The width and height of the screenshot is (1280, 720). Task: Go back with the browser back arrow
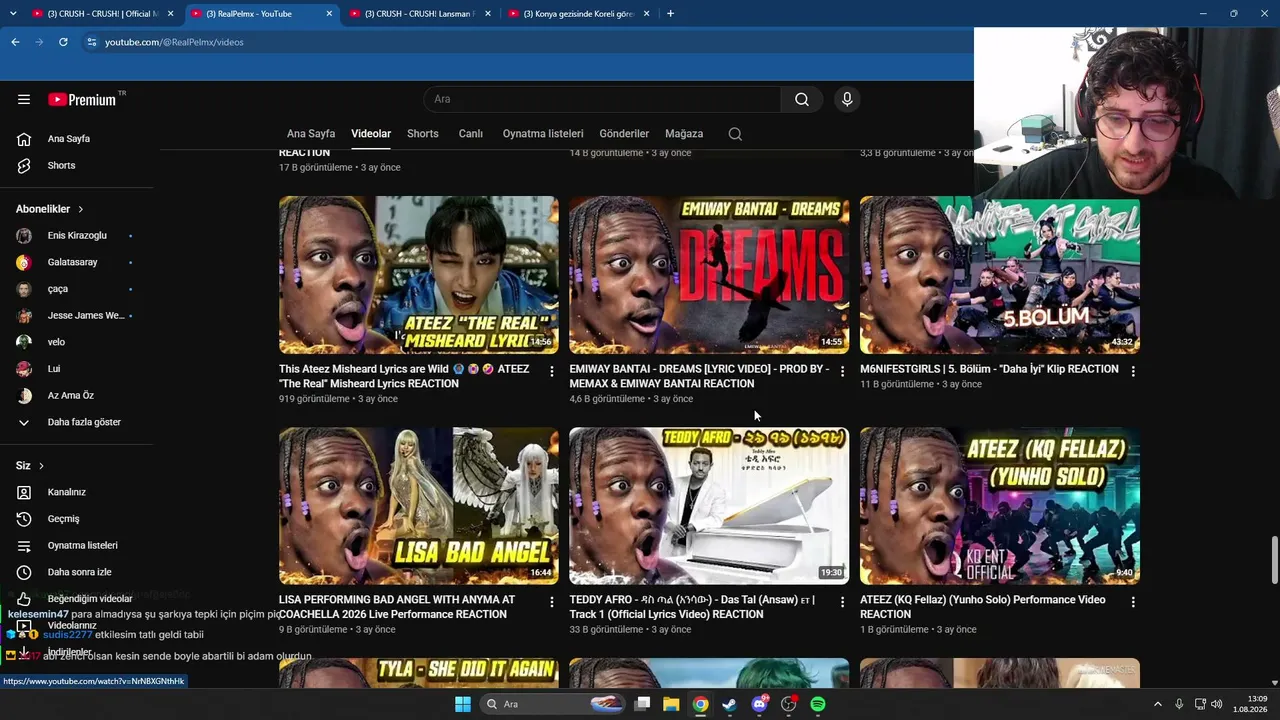pos(15,42)
